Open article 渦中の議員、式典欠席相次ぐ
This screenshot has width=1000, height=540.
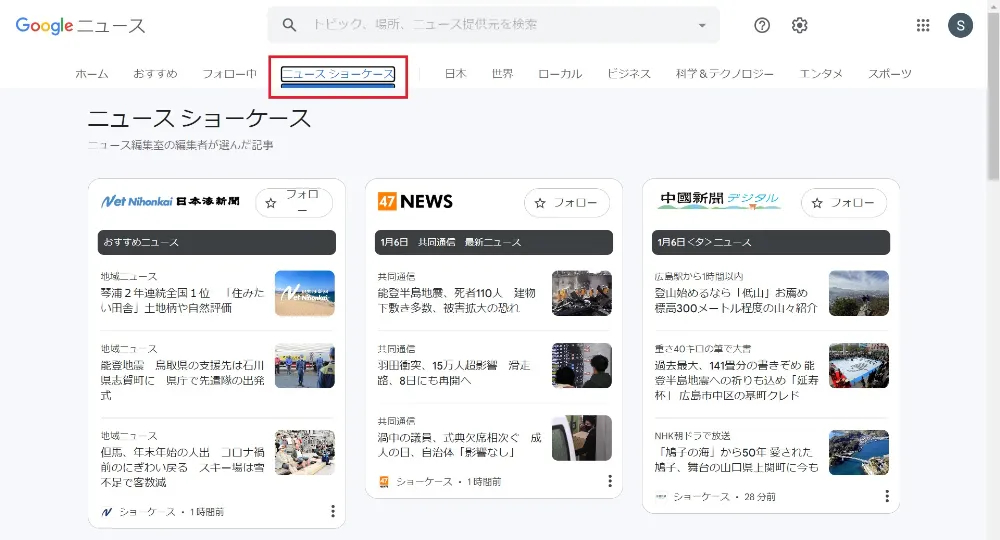[x=459, y=445]
